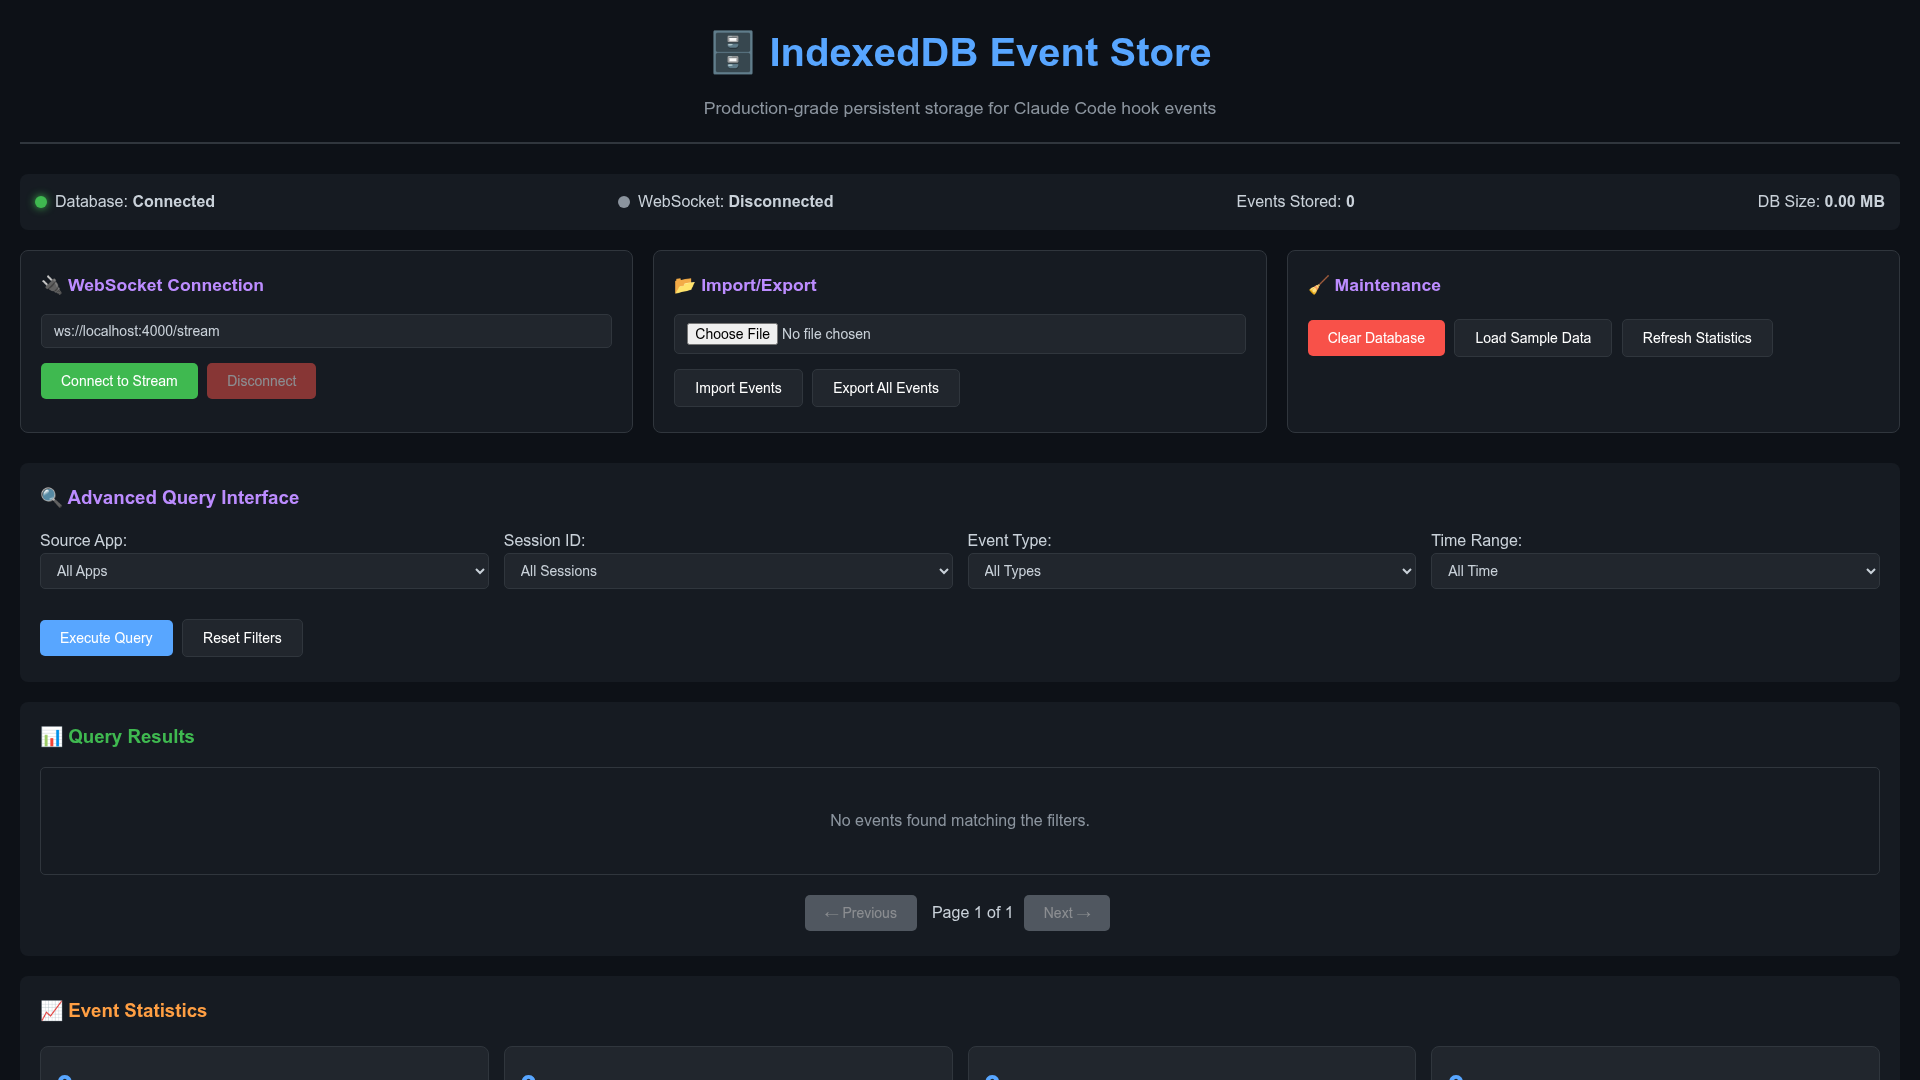The width and height of the screenshot is (1920, 1080).
Task: Click the WebSocket URL input field
Action: (326, 331)
